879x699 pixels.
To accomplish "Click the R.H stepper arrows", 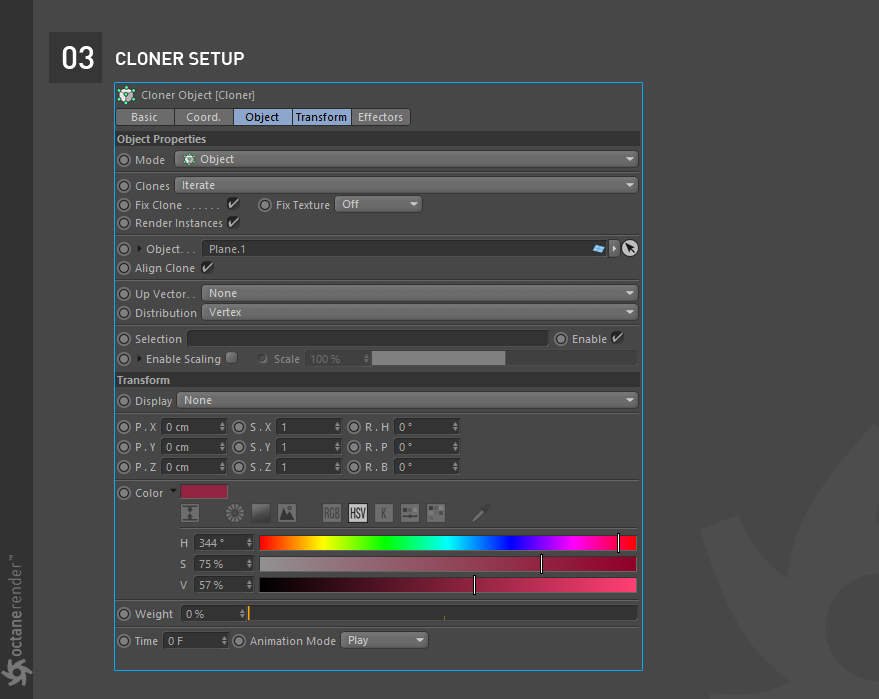I will [x=455, y=427].
